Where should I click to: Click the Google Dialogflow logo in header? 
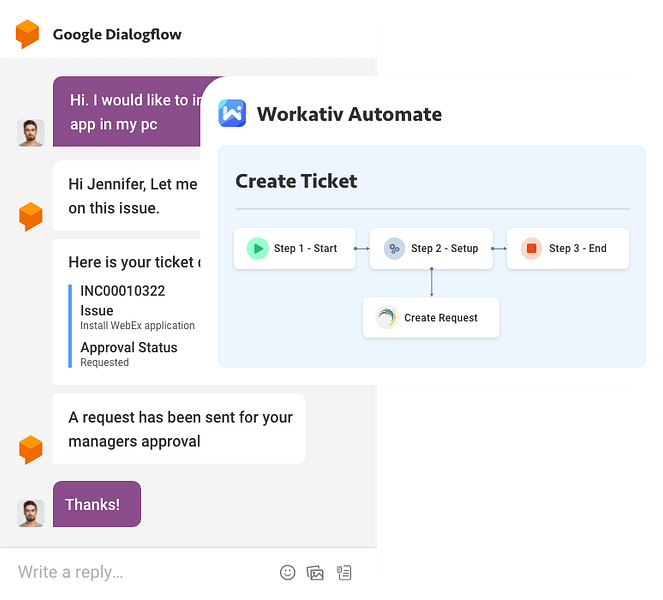pos(27,34)
